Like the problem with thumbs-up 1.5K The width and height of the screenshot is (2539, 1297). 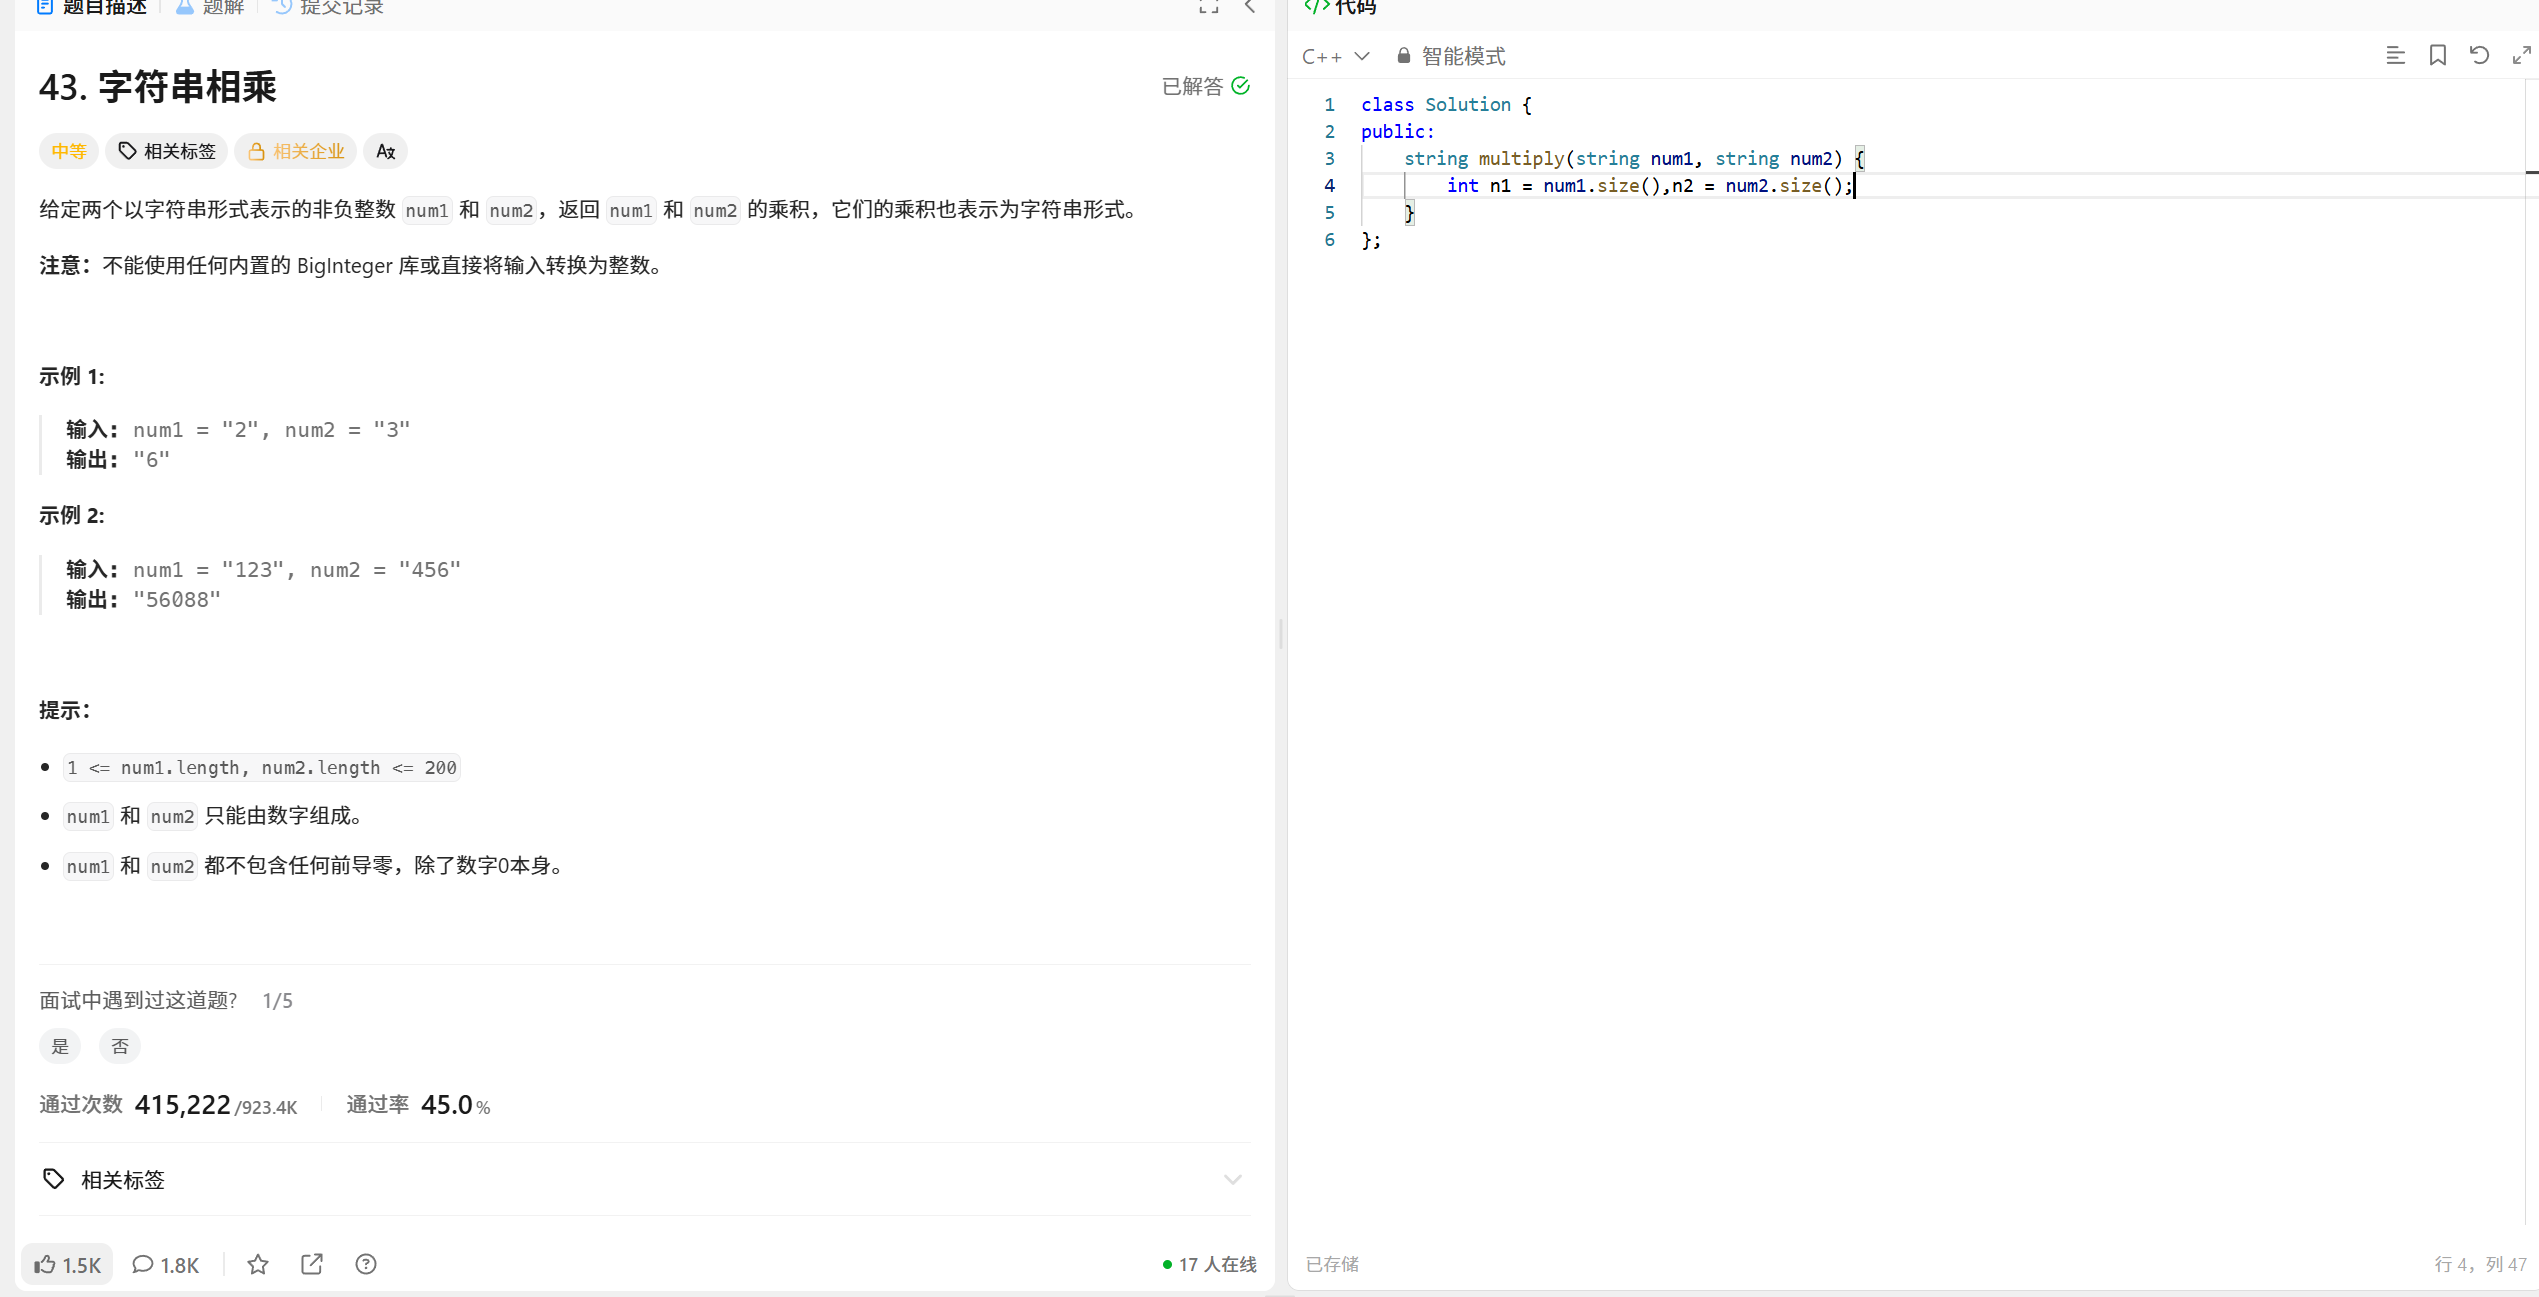point(68,1264)
